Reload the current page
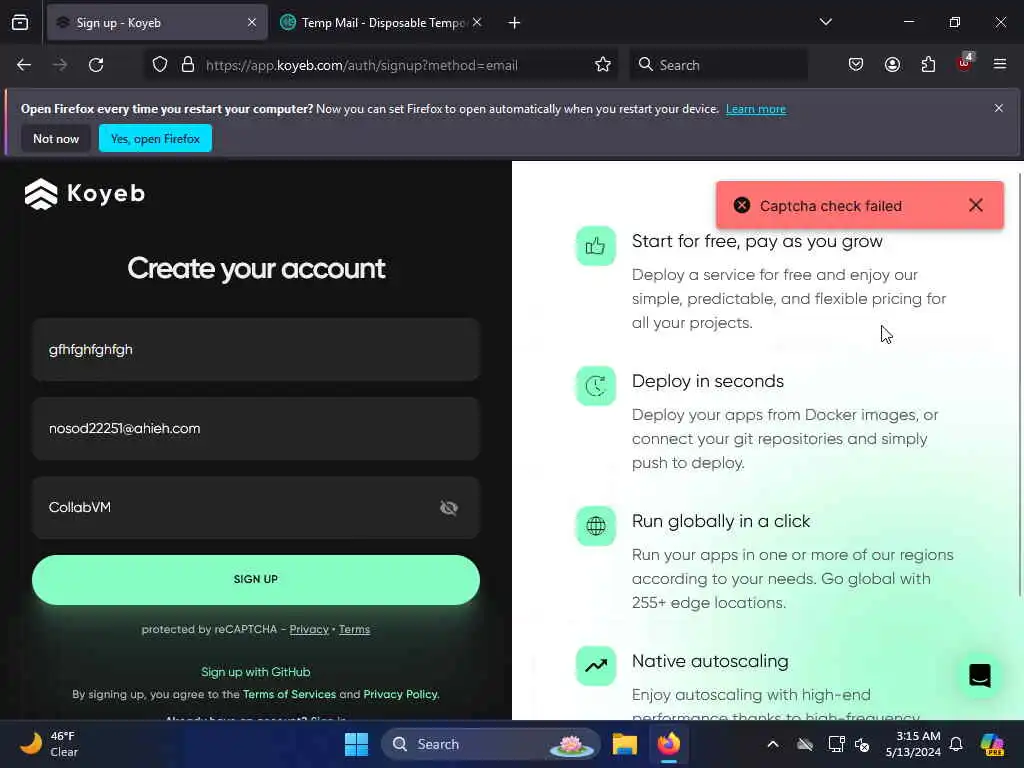1024x768 pixels. click(x=96, y=65)
